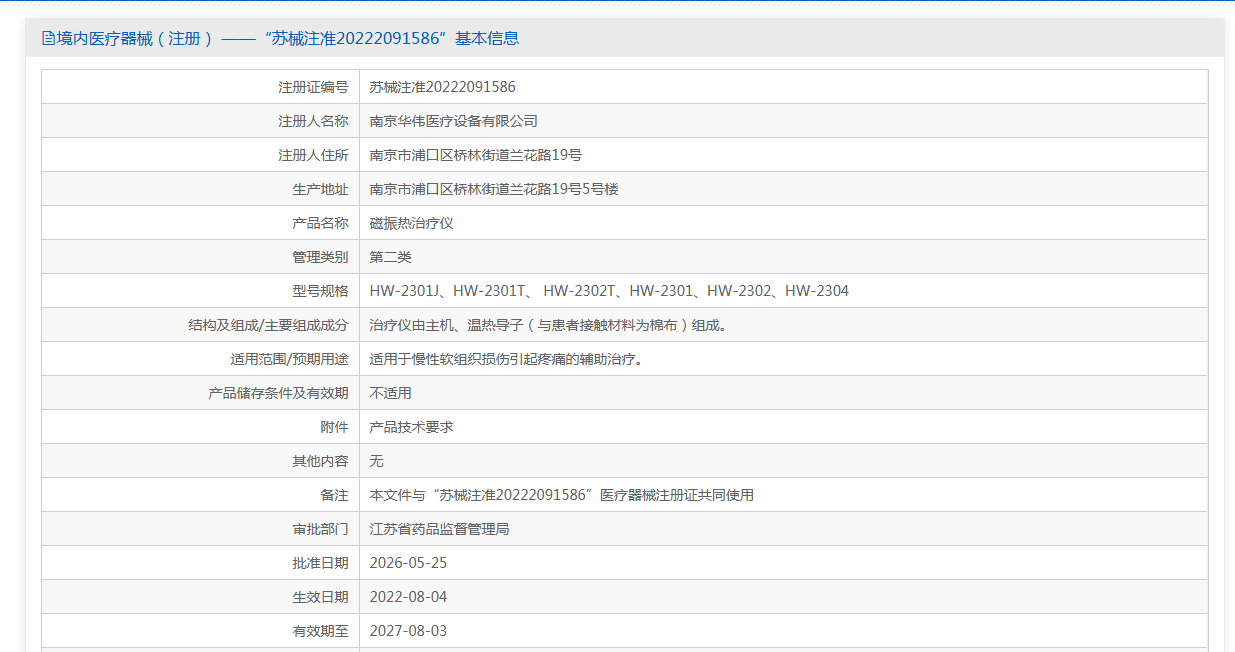Screen dimensions: 1235x652
Task: Select company name 南京华伟医疗设备有限公司
Action: (x=454, y=121)
